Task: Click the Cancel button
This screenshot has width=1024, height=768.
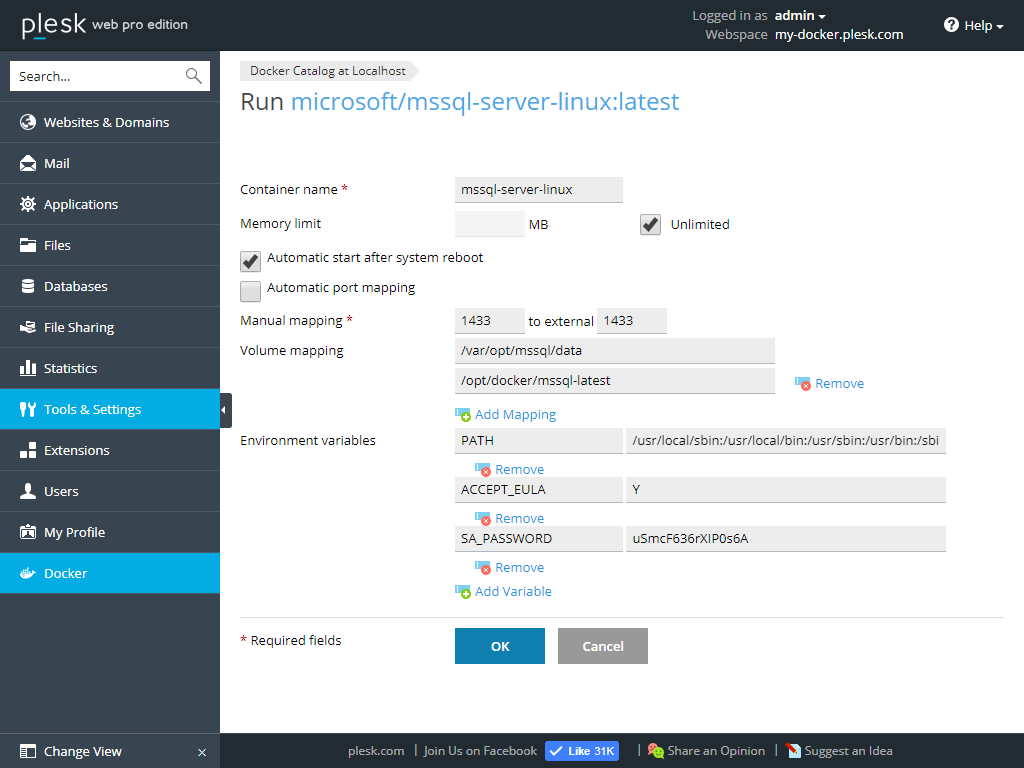Action: pos(603,646)
